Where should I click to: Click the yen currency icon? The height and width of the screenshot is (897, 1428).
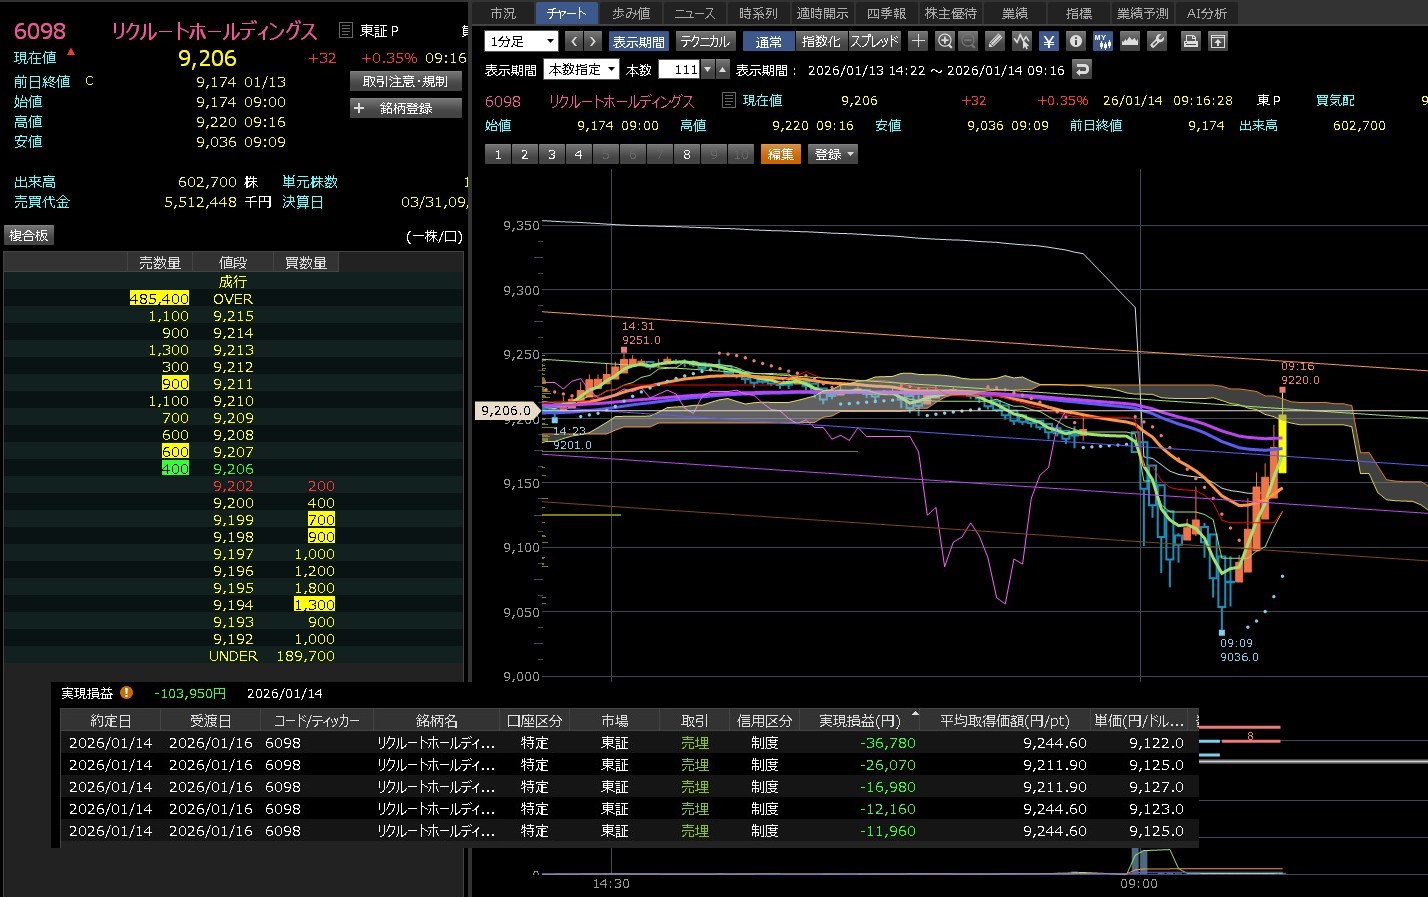(1048, 41)
